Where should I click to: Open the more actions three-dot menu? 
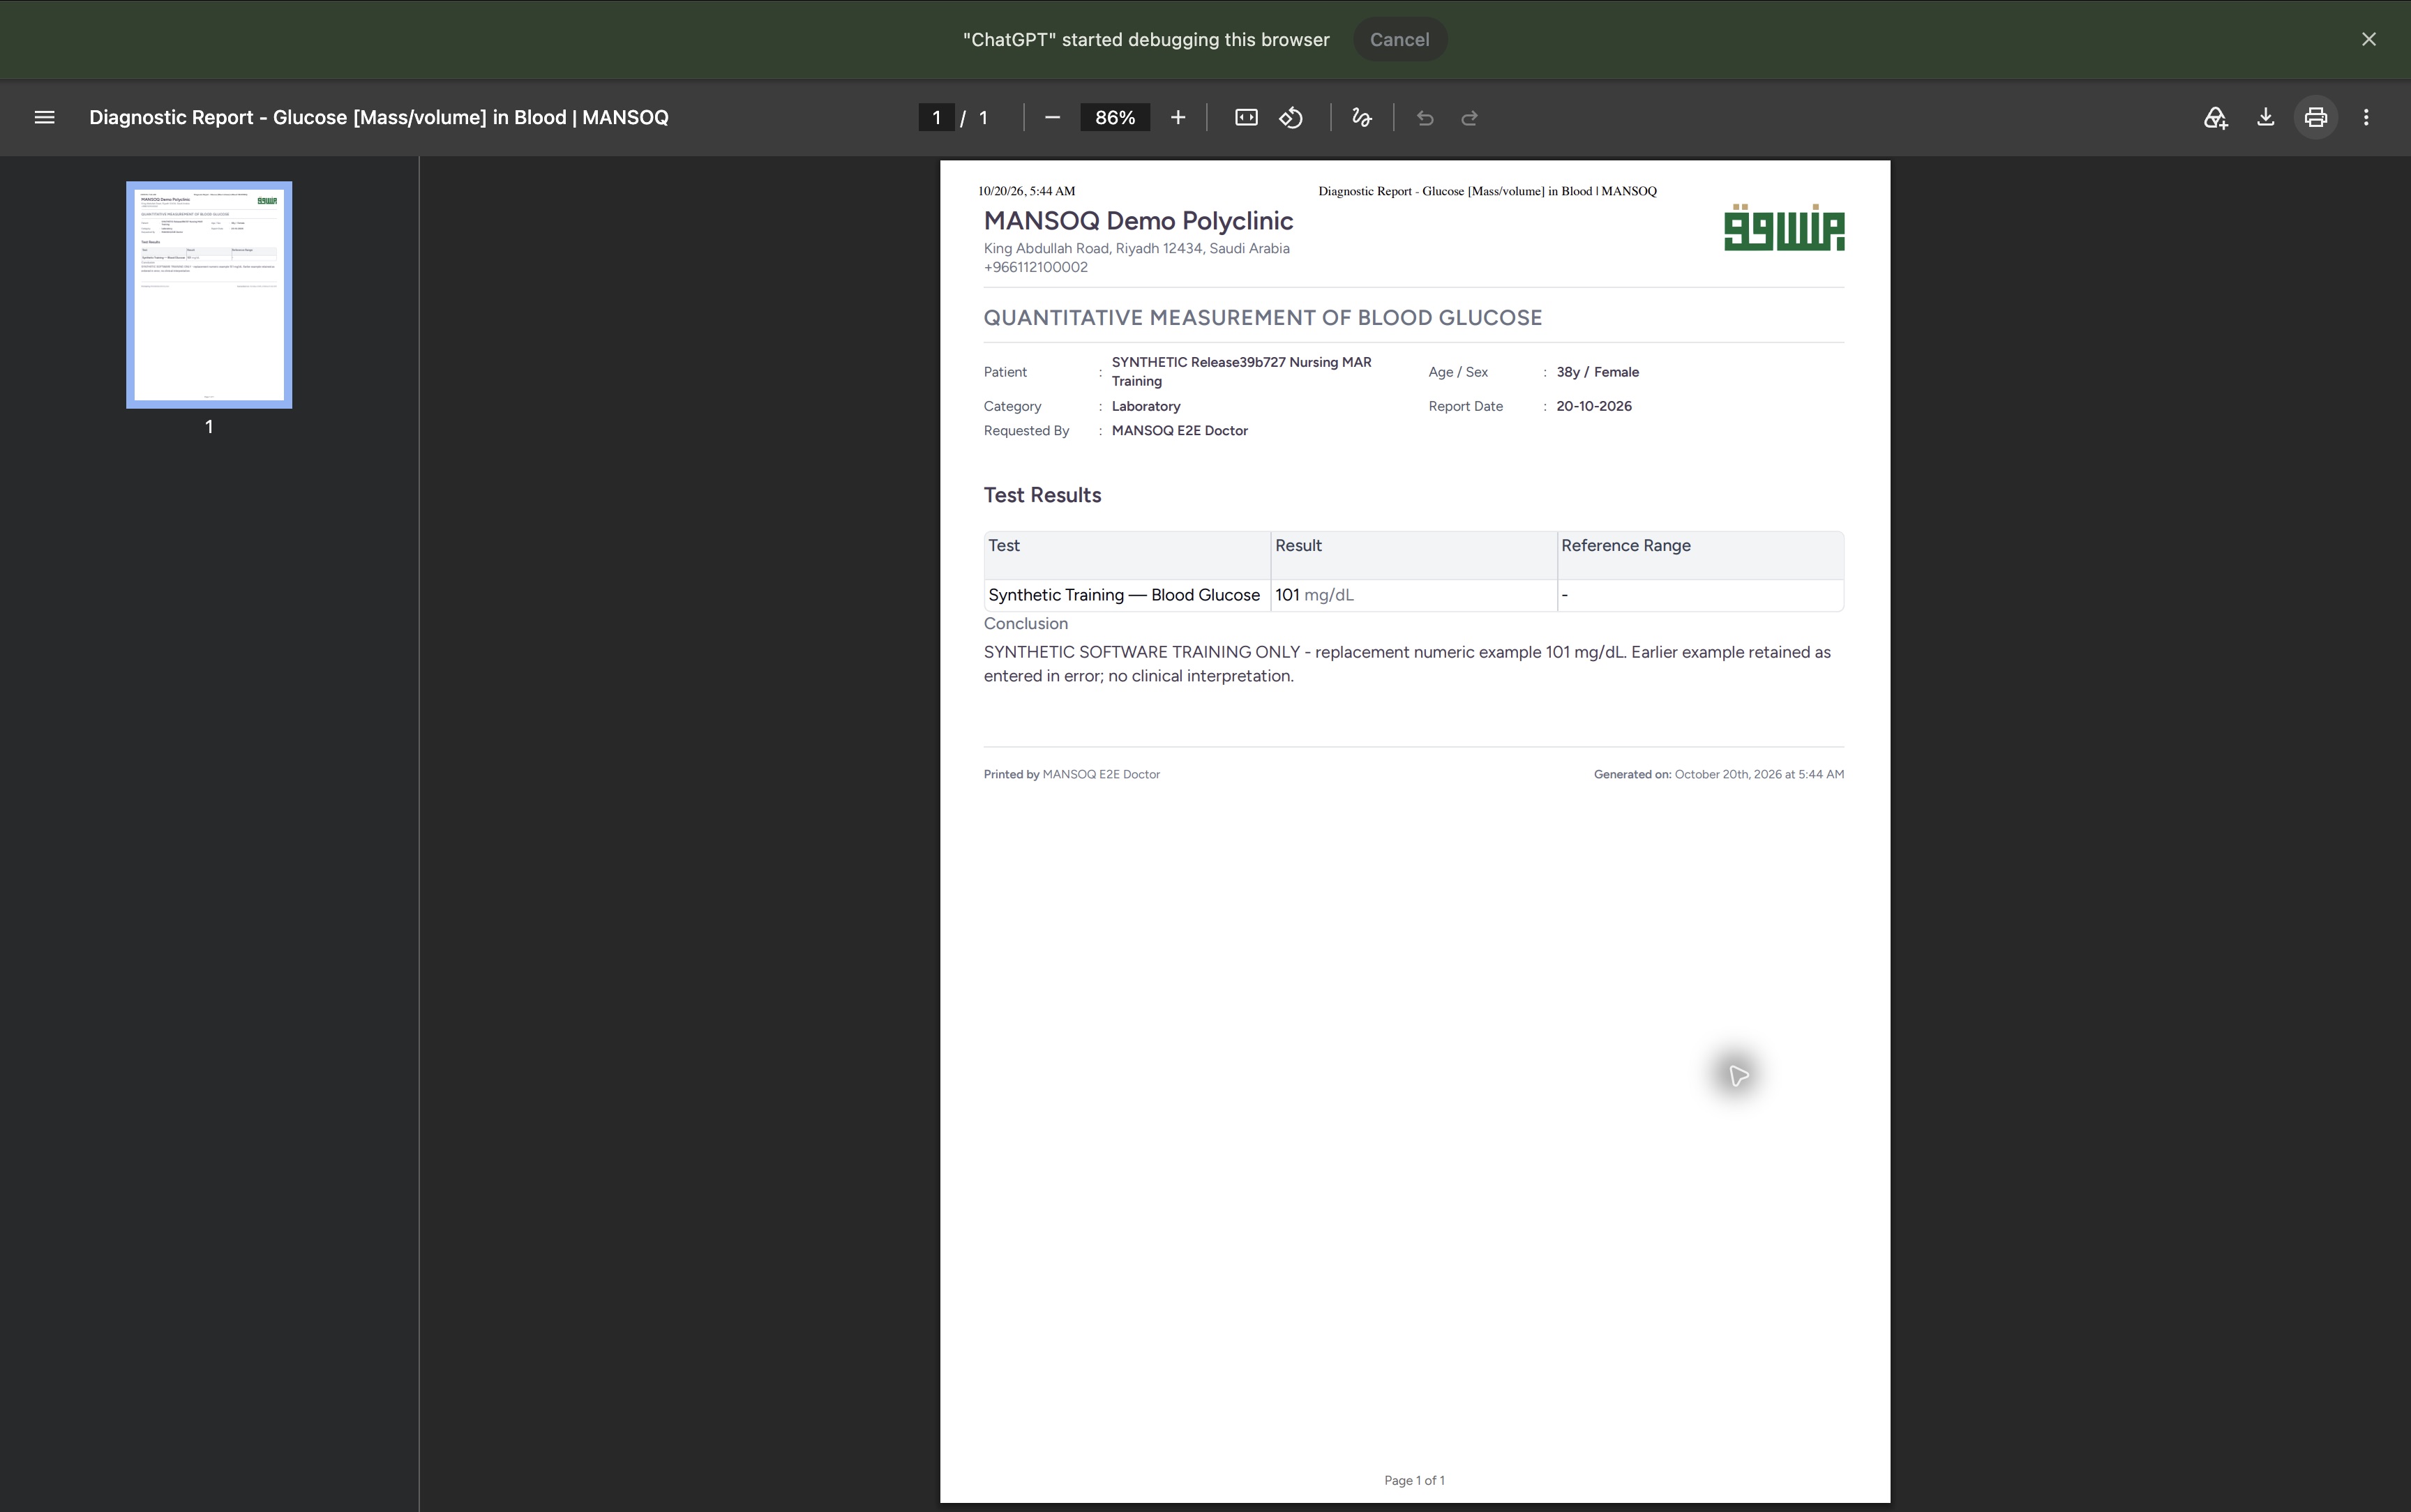click(x=2365, y=118)
